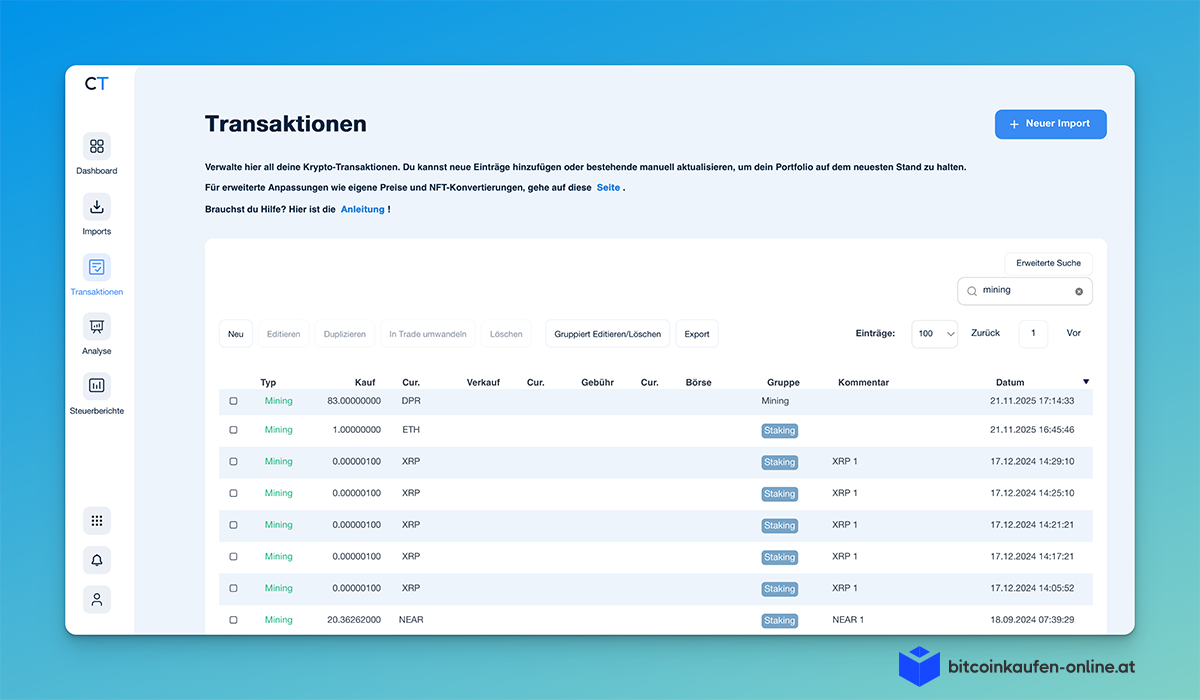The height and width of the screenshot is (700, 1200).
Task: Clear the mining search text
Action: (x=1079, y=291)
